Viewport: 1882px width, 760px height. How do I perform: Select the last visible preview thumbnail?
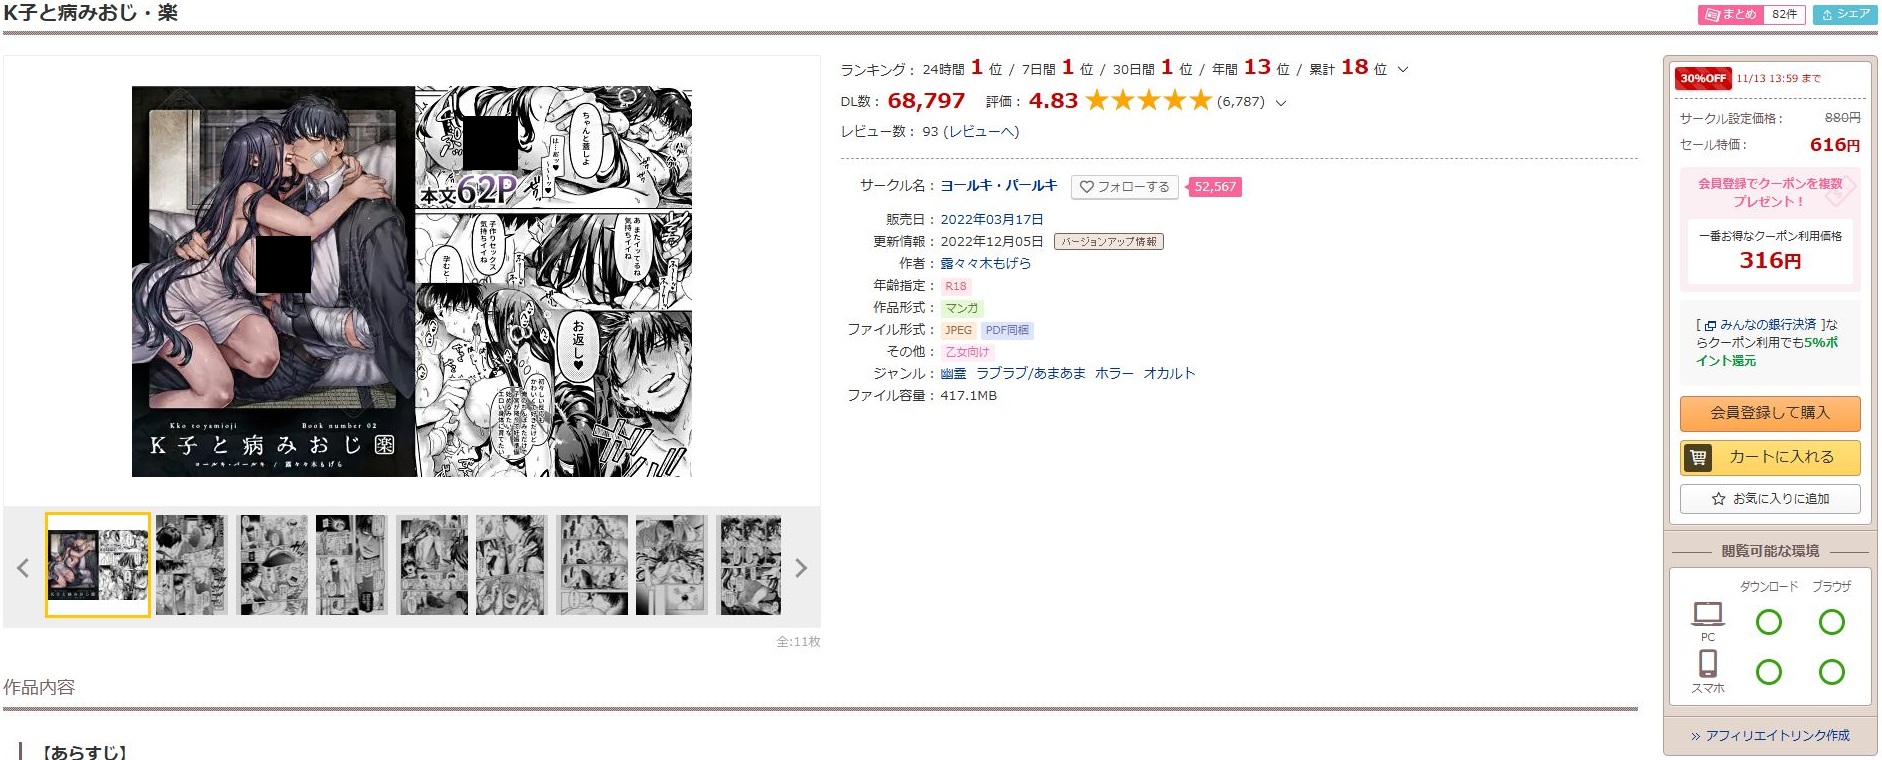(x=749, y=565)
